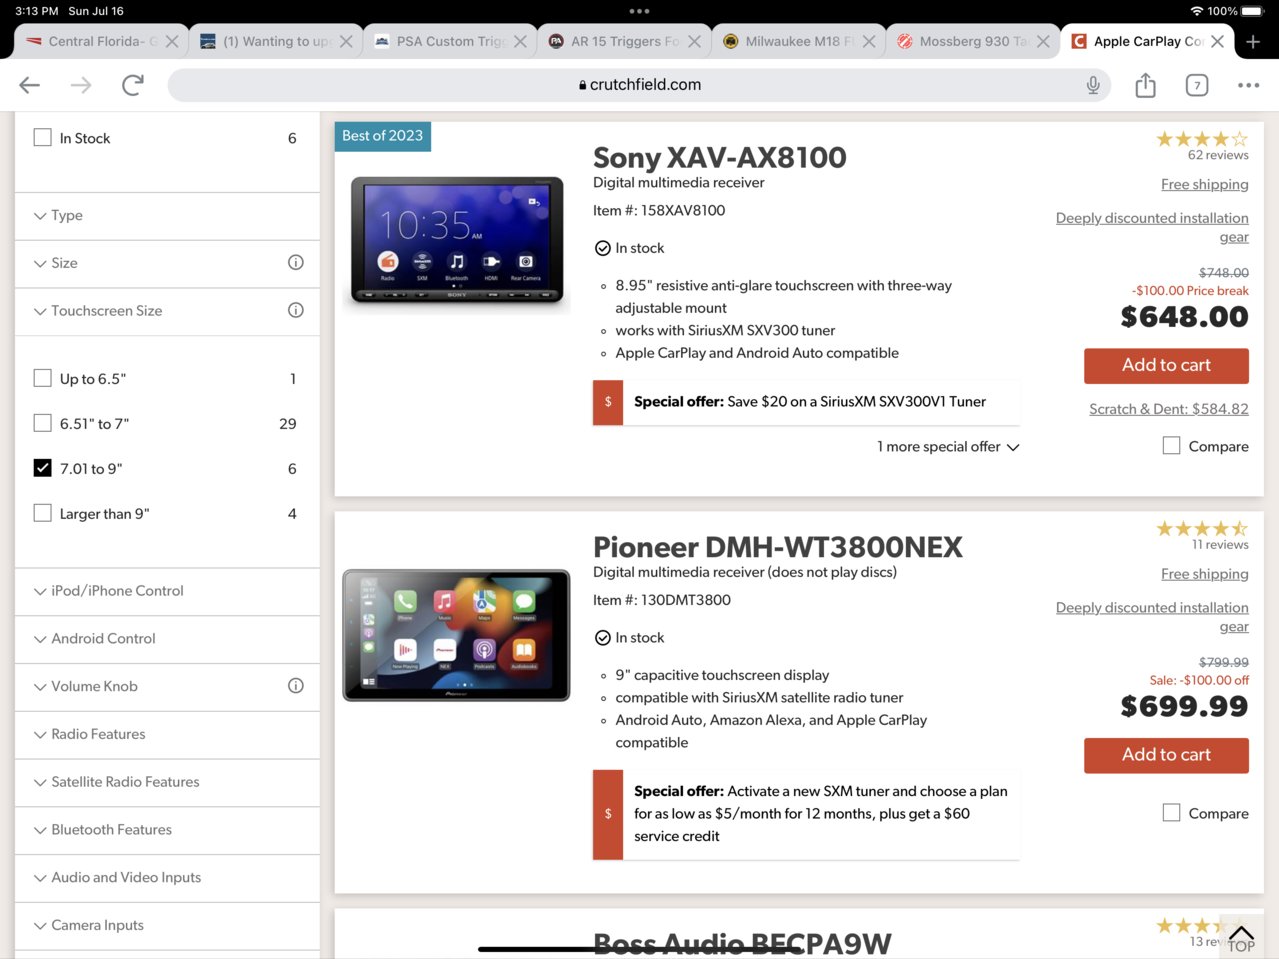Expand the Type filter section
This screenshot has width=1279, height=959.
click(x=167, y=216)
